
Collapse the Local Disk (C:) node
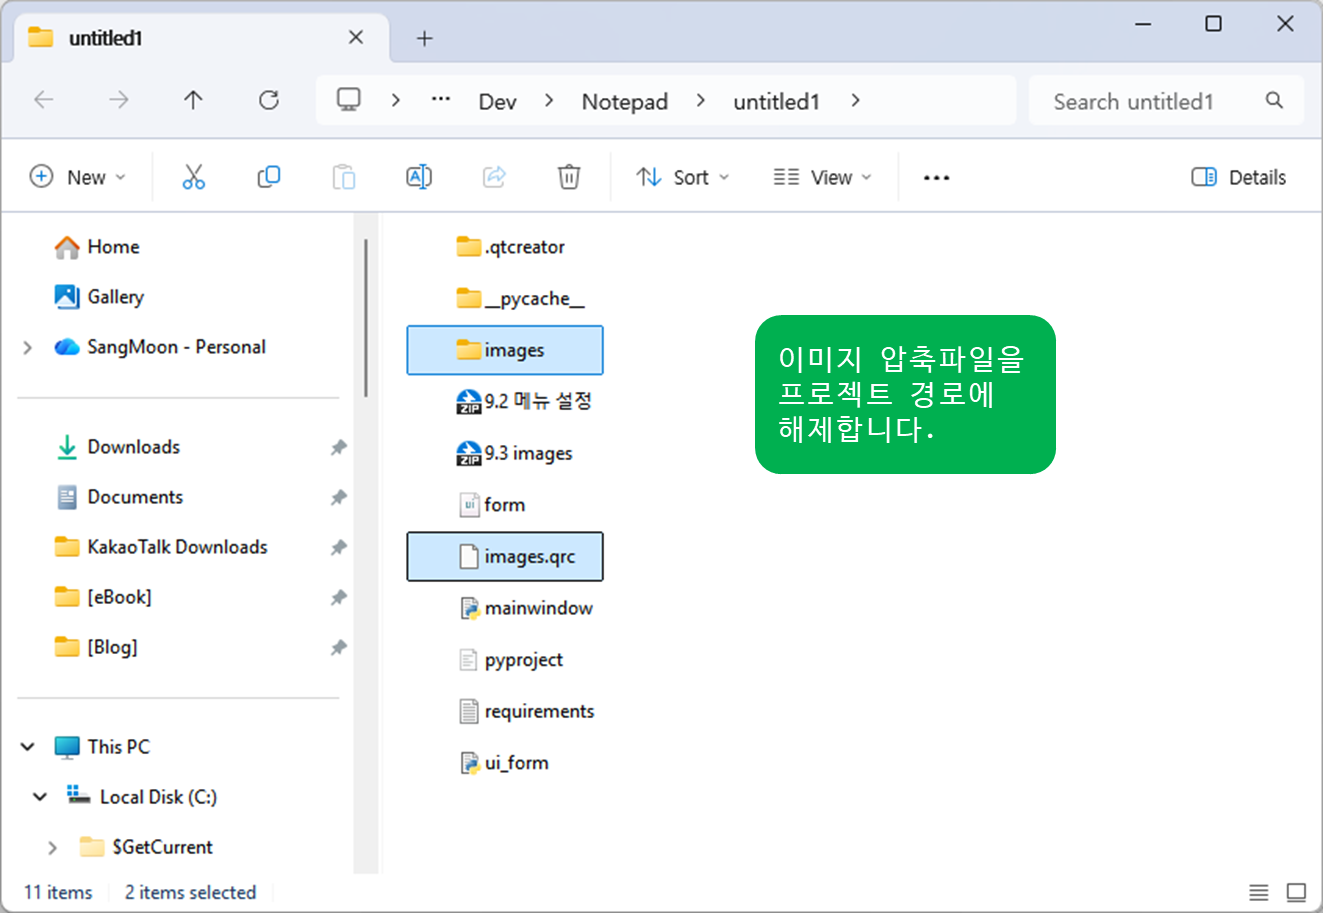click(x=40, y=797)
